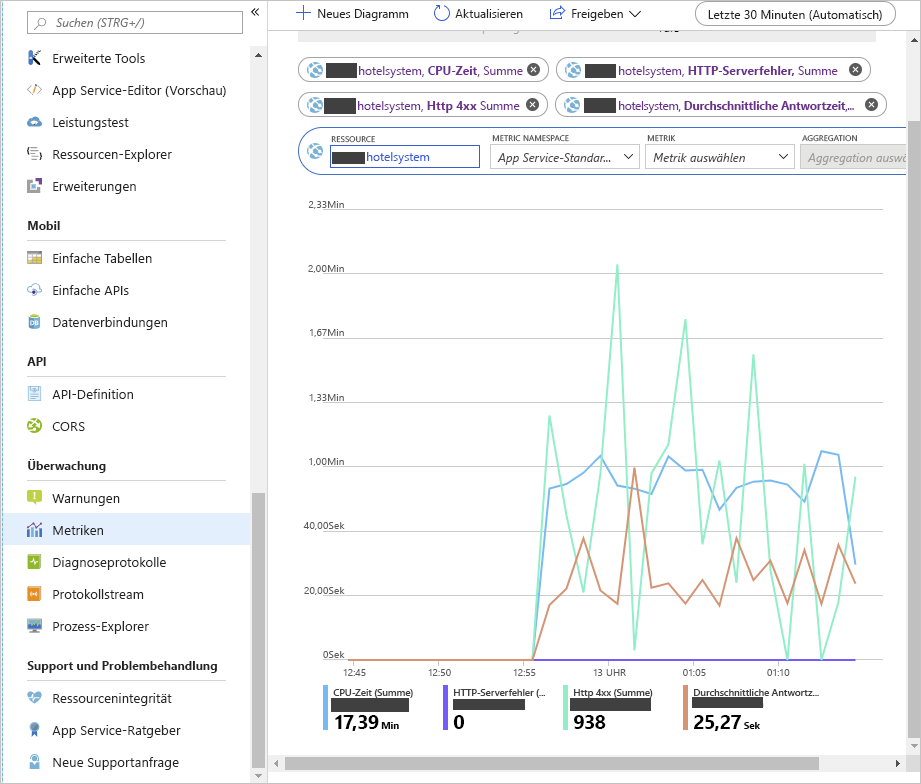Viewport: 921px width, 784px height.
Task: Click the Einfache Tabellen table icon
Action: pyautogui.click(x=35, y=258)
